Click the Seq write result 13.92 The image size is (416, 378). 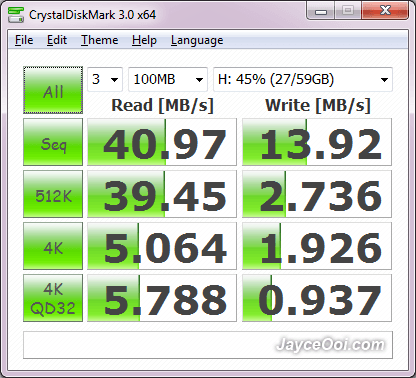[317, 142]
